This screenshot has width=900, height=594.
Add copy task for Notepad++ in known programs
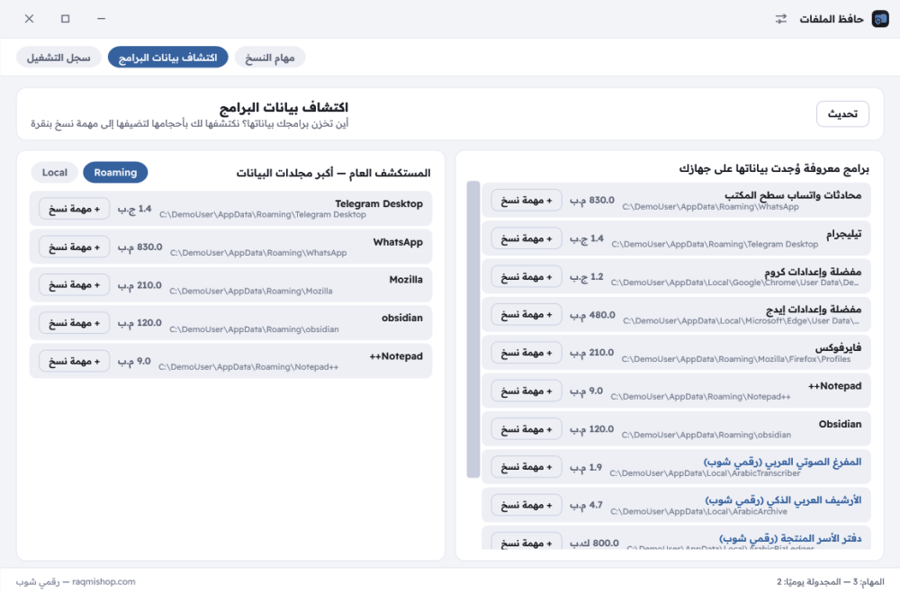526,391
